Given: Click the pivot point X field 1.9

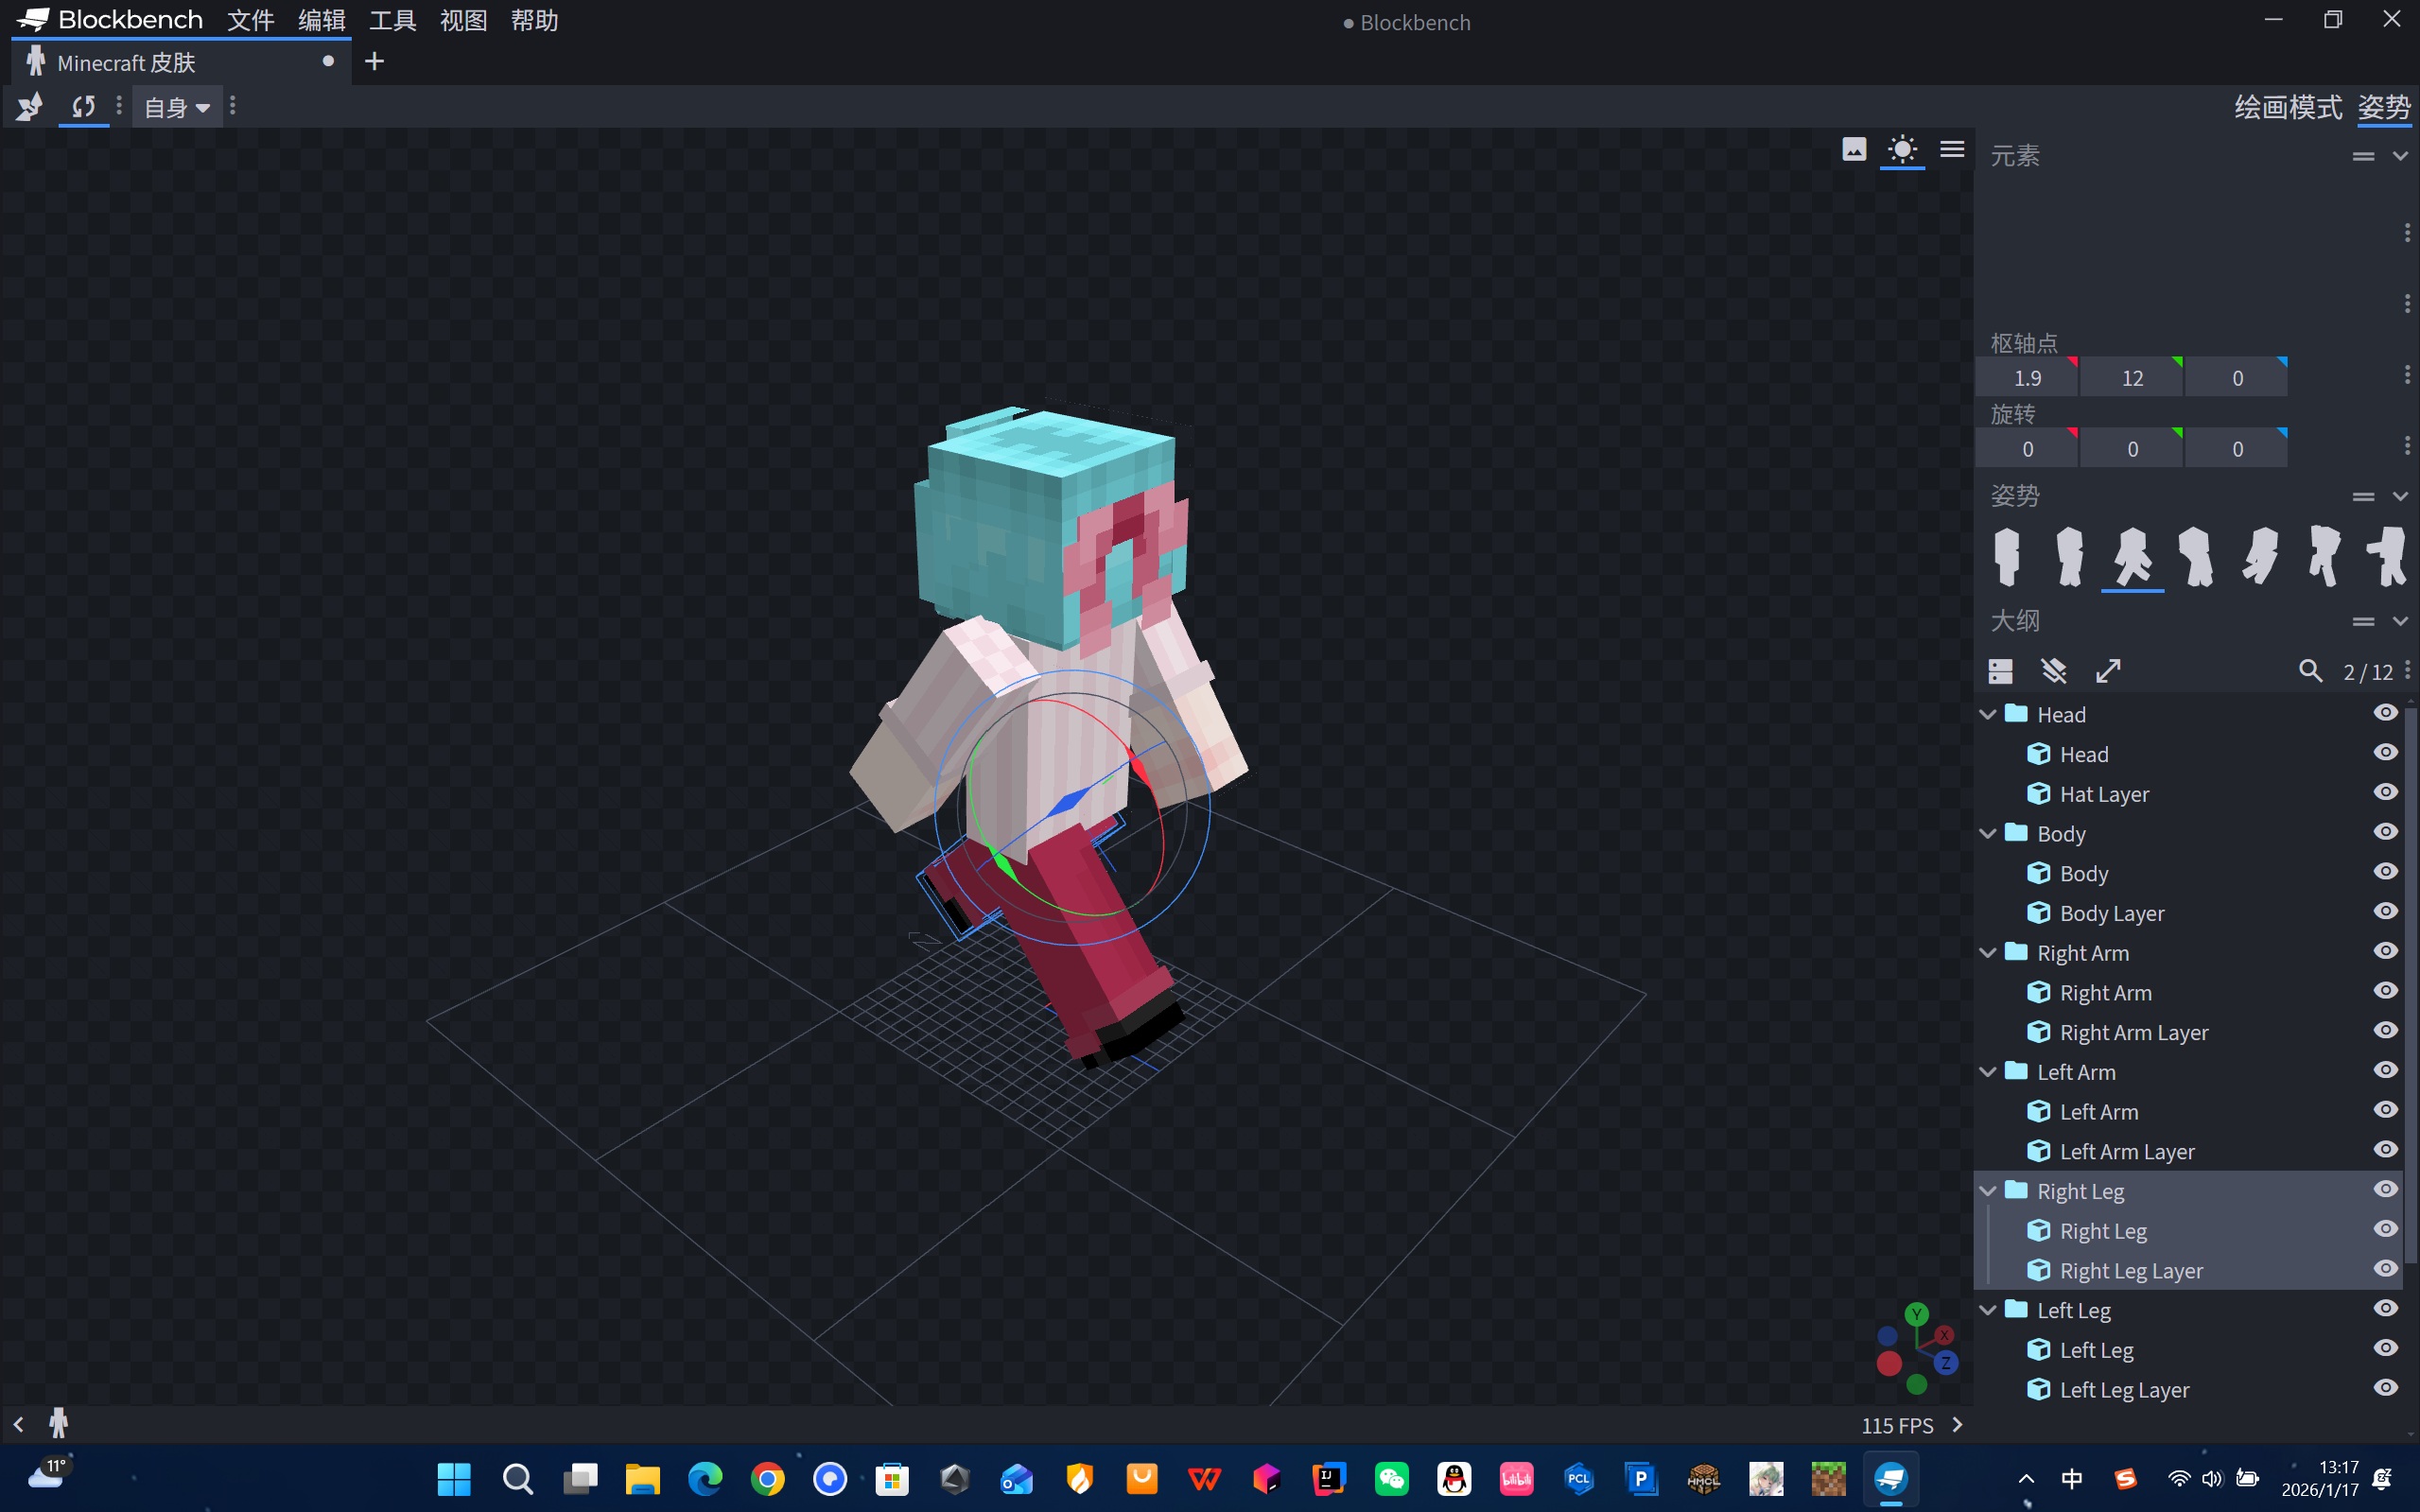Looking at the screenshot, I should [x=2027, y=378].
